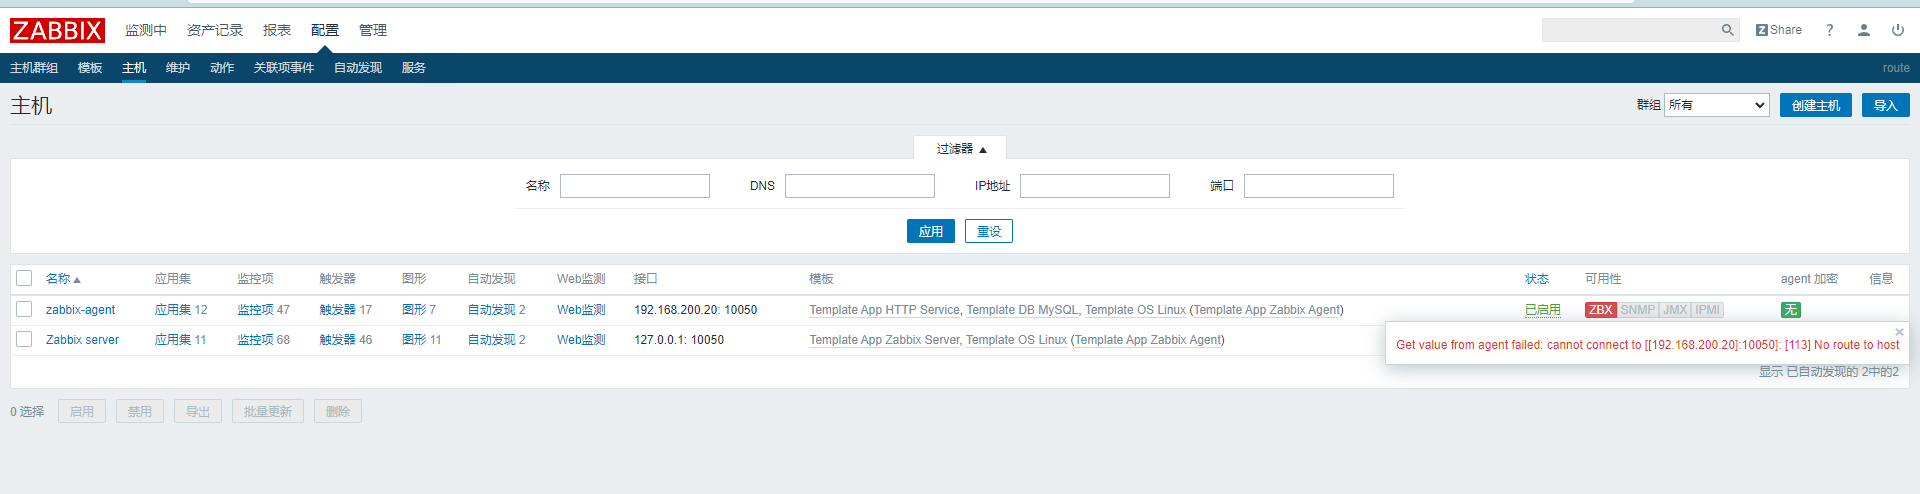The width and height of the screenshot is (1920, 494).
Task: Click the 重设 filter button
Action: [989, 231]
